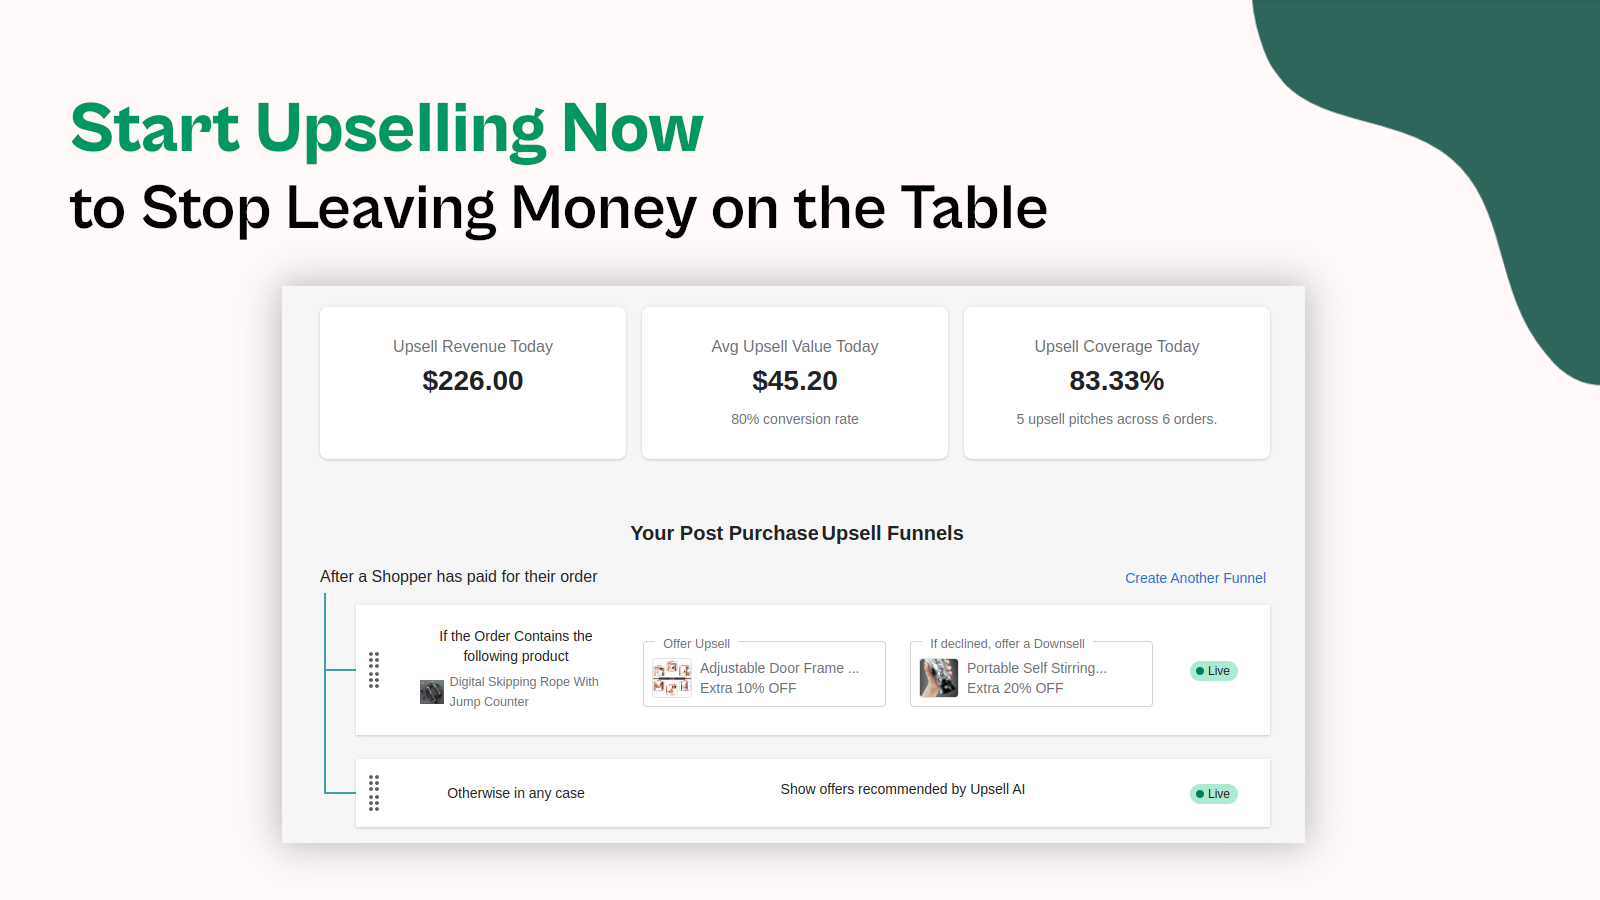
Task: Toggle Live status on the first upsell funnel
Action: 1213,671
